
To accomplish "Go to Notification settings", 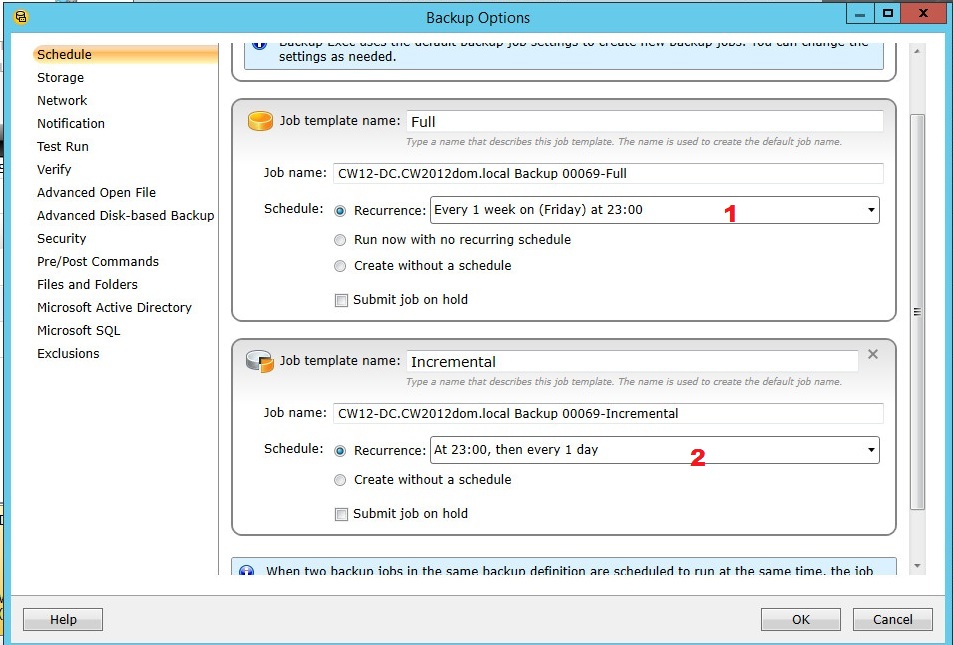I will tap(70, 124).
